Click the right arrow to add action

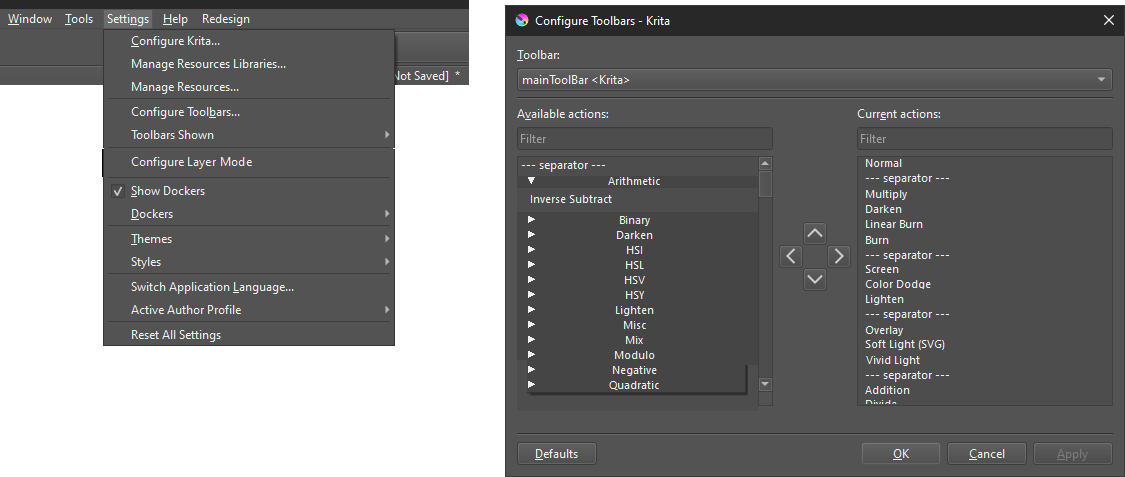839,257
